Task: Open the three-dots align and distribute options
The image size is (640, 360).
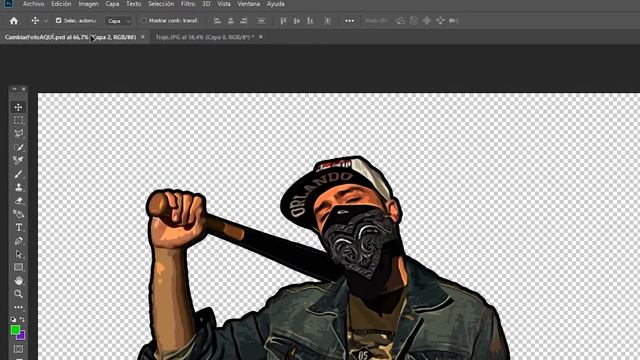Action: (x=349, y=20)
